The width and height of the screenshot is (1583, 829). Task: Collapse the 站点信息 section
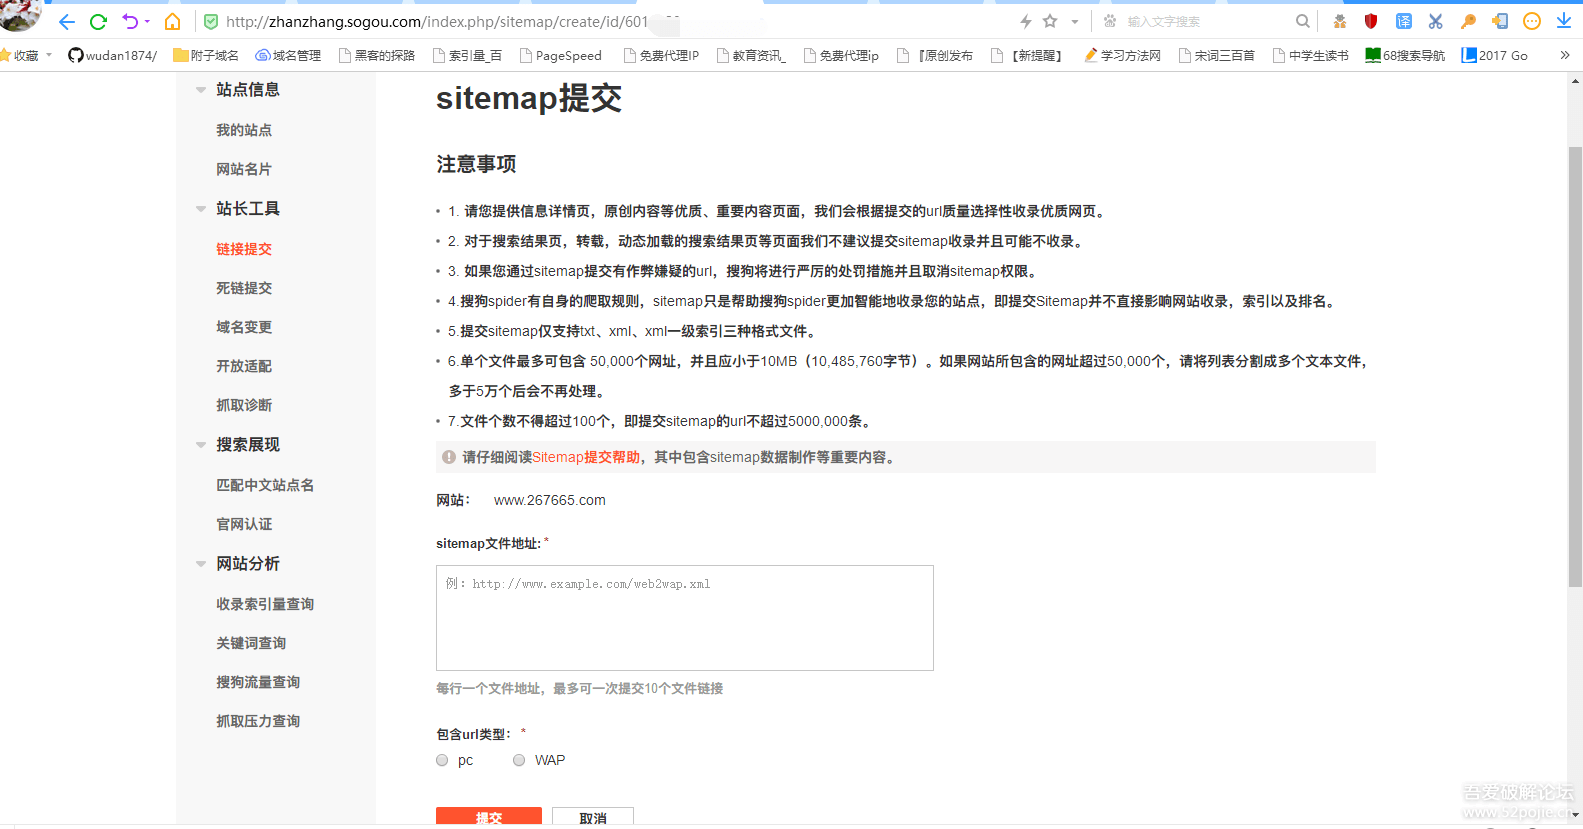click(x=201, y=90)
